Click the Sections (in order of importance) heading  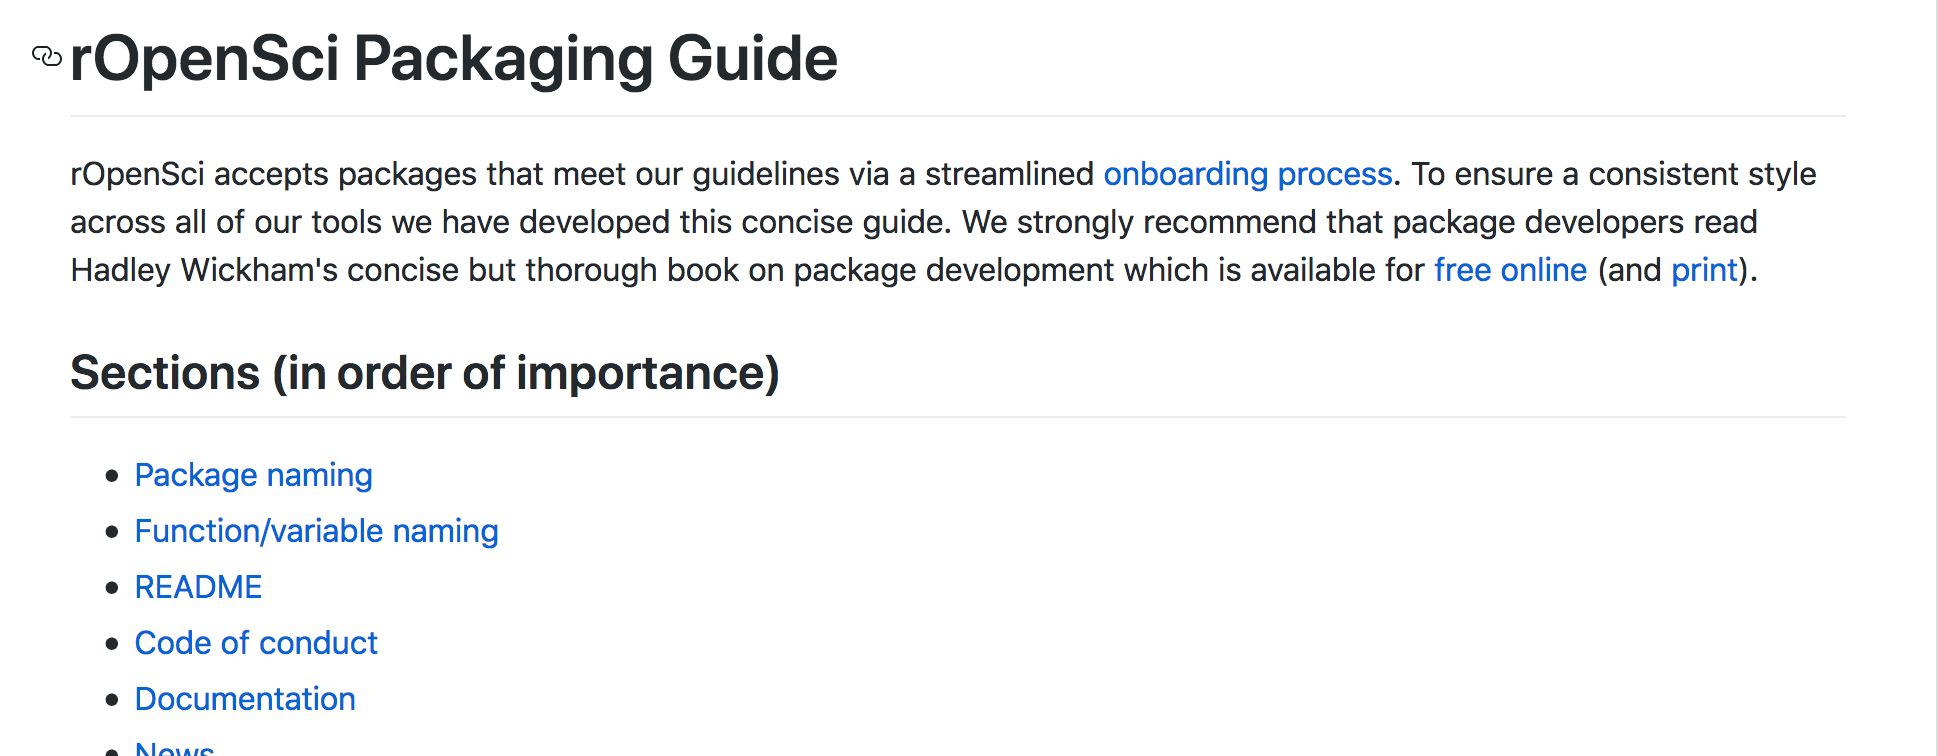coord(425,373)
